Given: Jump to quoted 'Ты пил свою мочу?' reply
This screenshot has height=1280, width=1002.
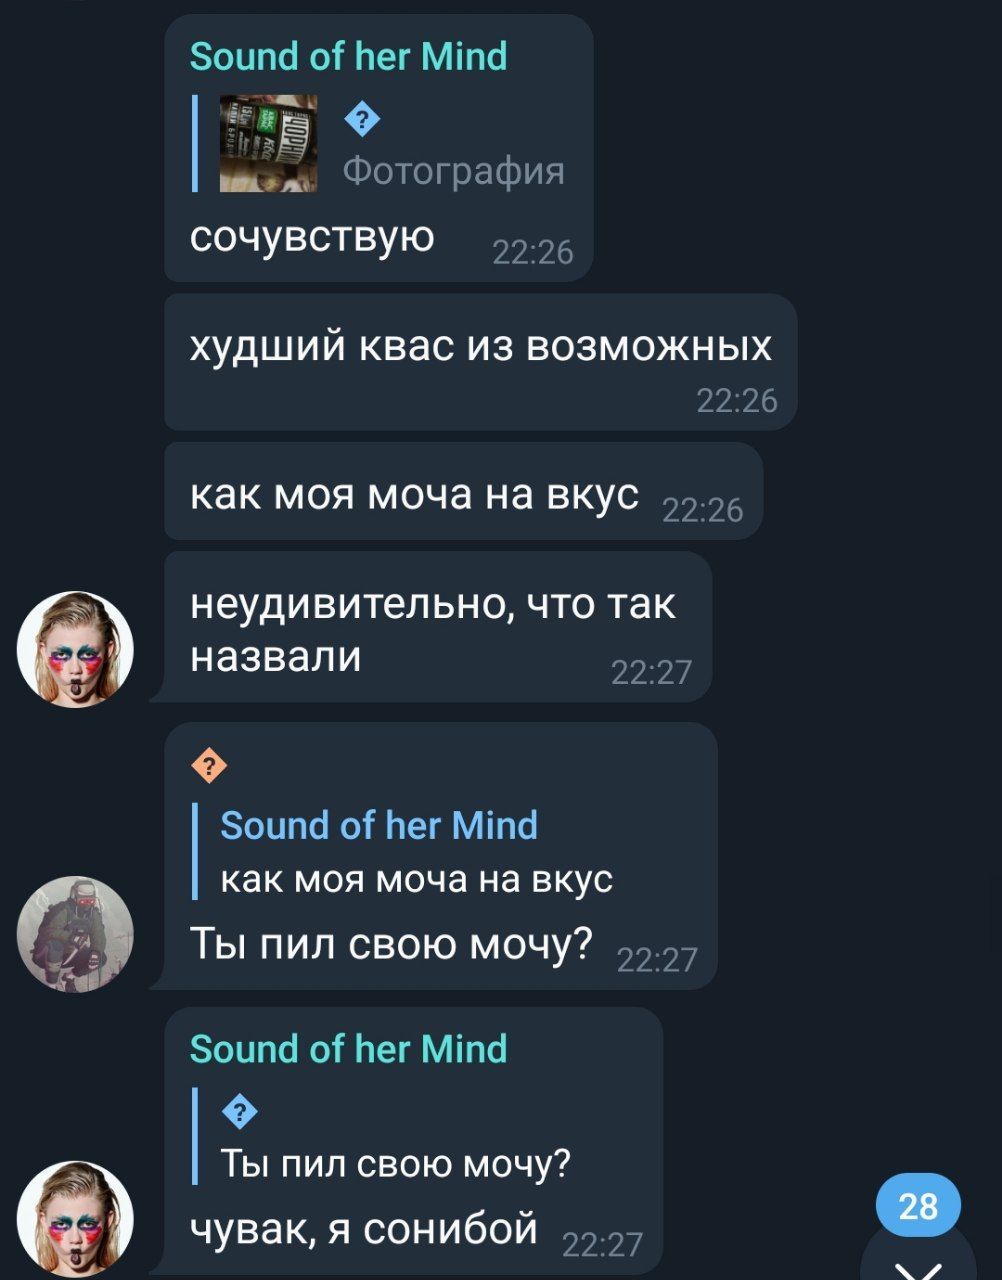Looking at the screenshot, I should click(x=395, y=1163).
